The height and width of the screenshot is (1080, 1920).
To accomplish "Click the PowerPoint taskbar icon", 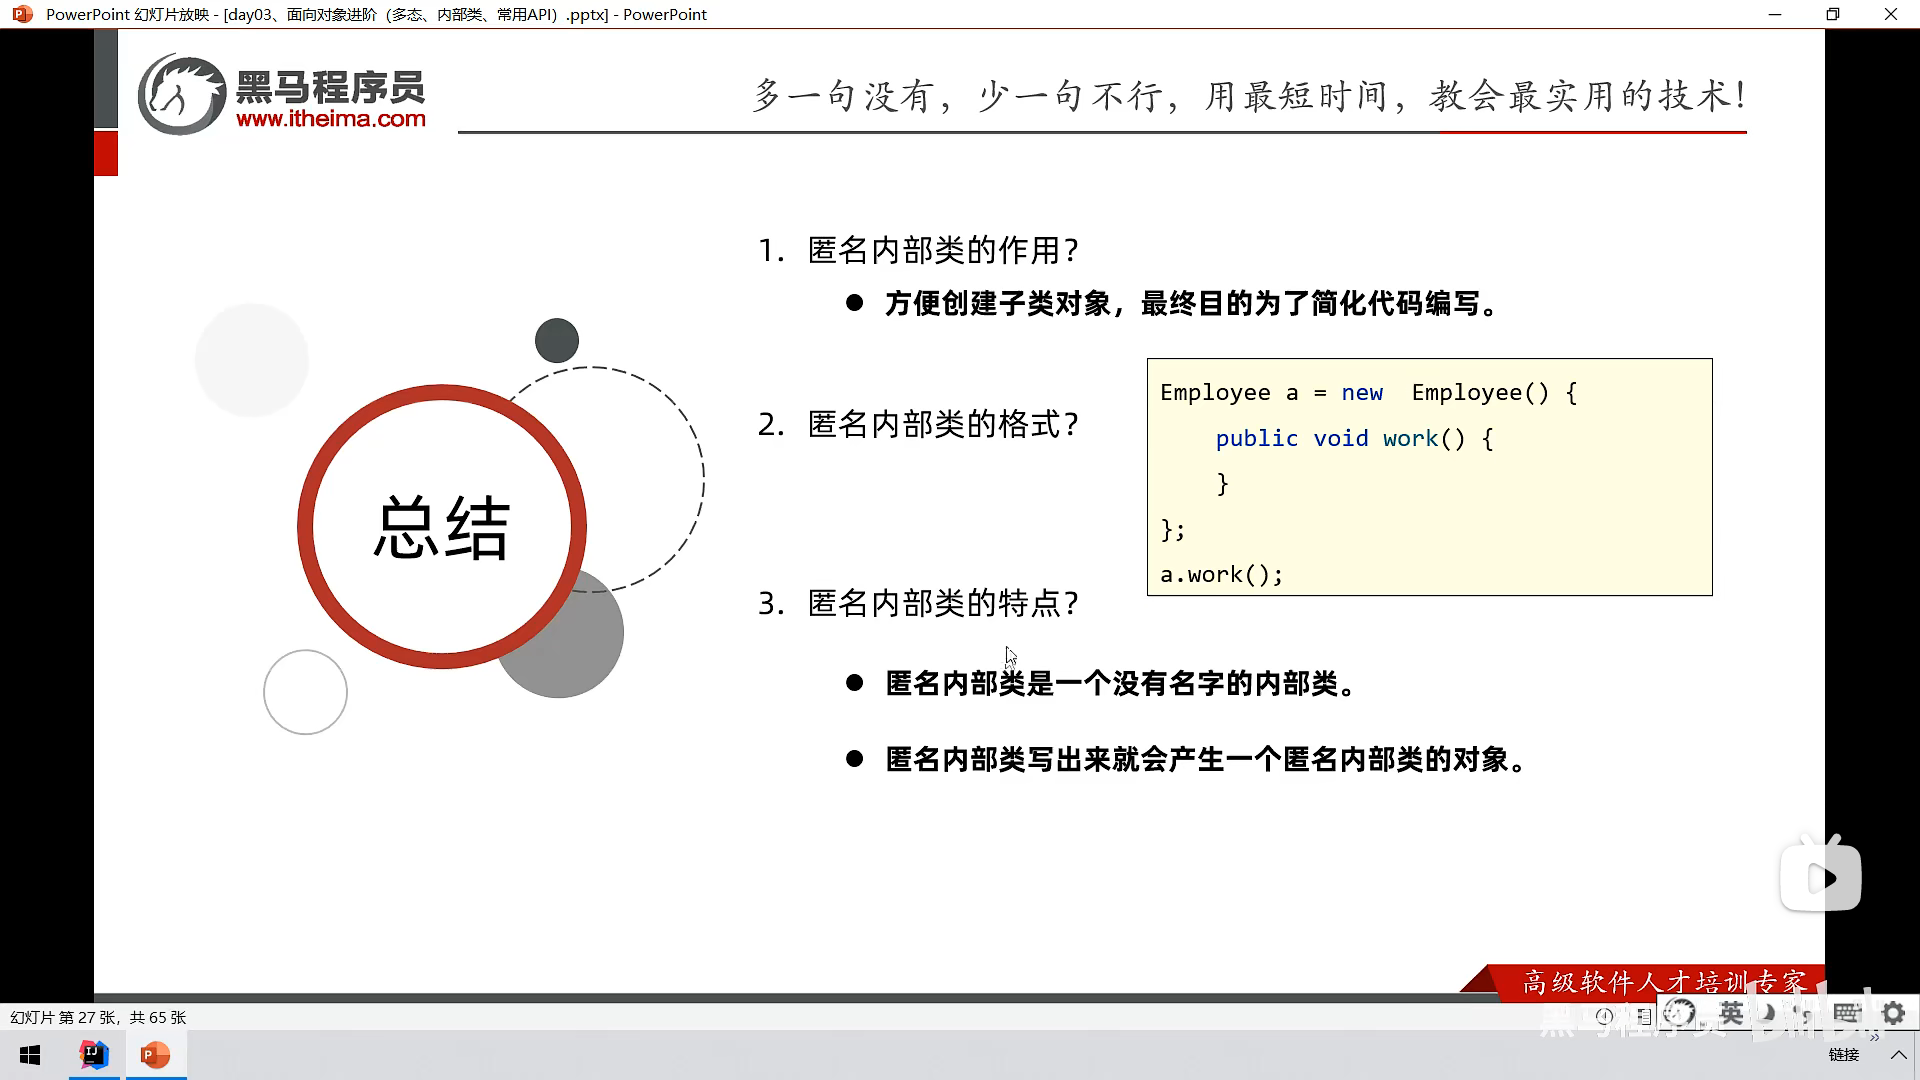I will coord(155,1055).
